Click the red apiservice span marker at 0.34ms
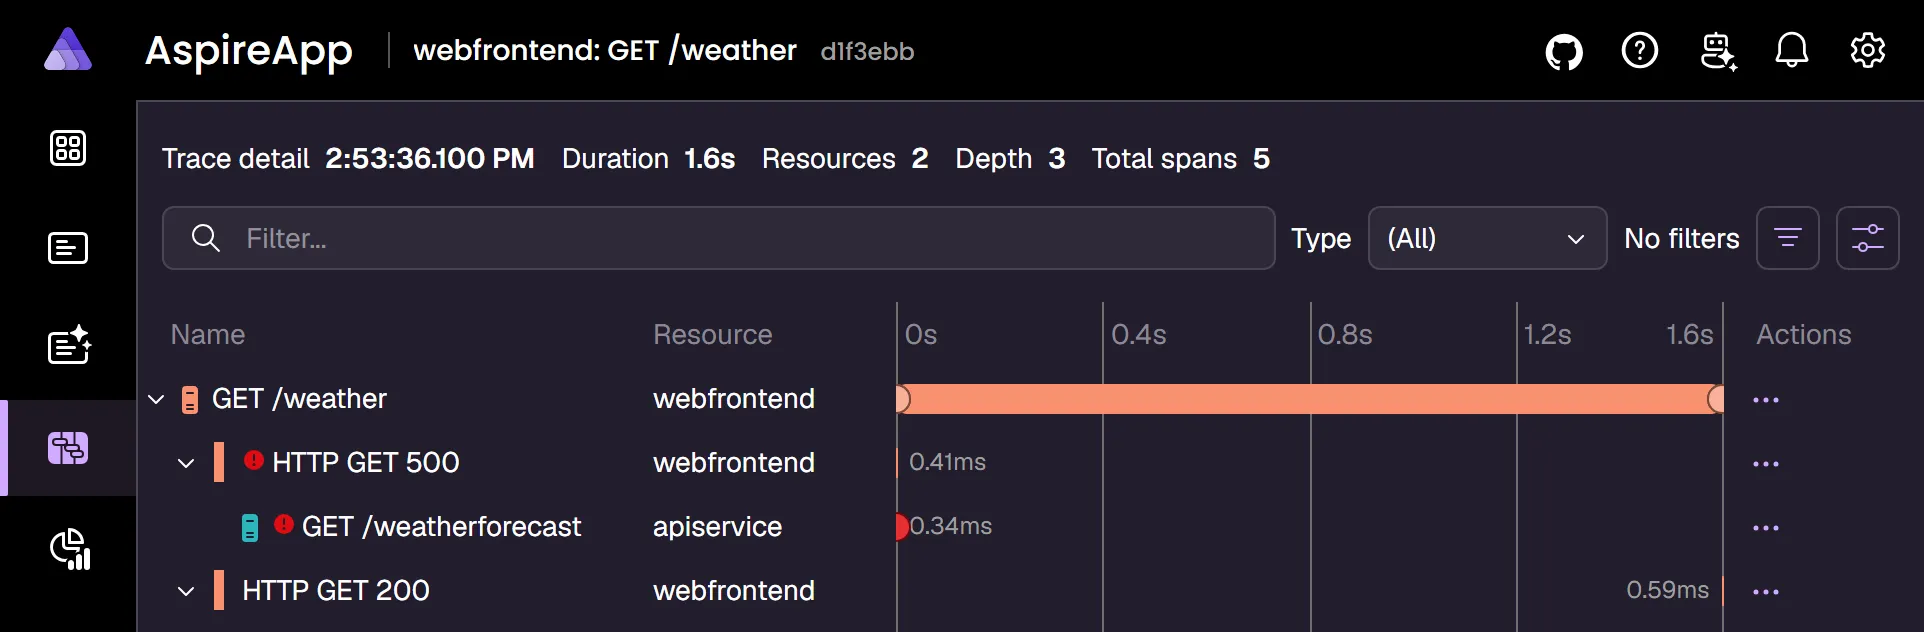This screenshot has height=632, width=1924. pyautogui.click(x=902, y=526)
